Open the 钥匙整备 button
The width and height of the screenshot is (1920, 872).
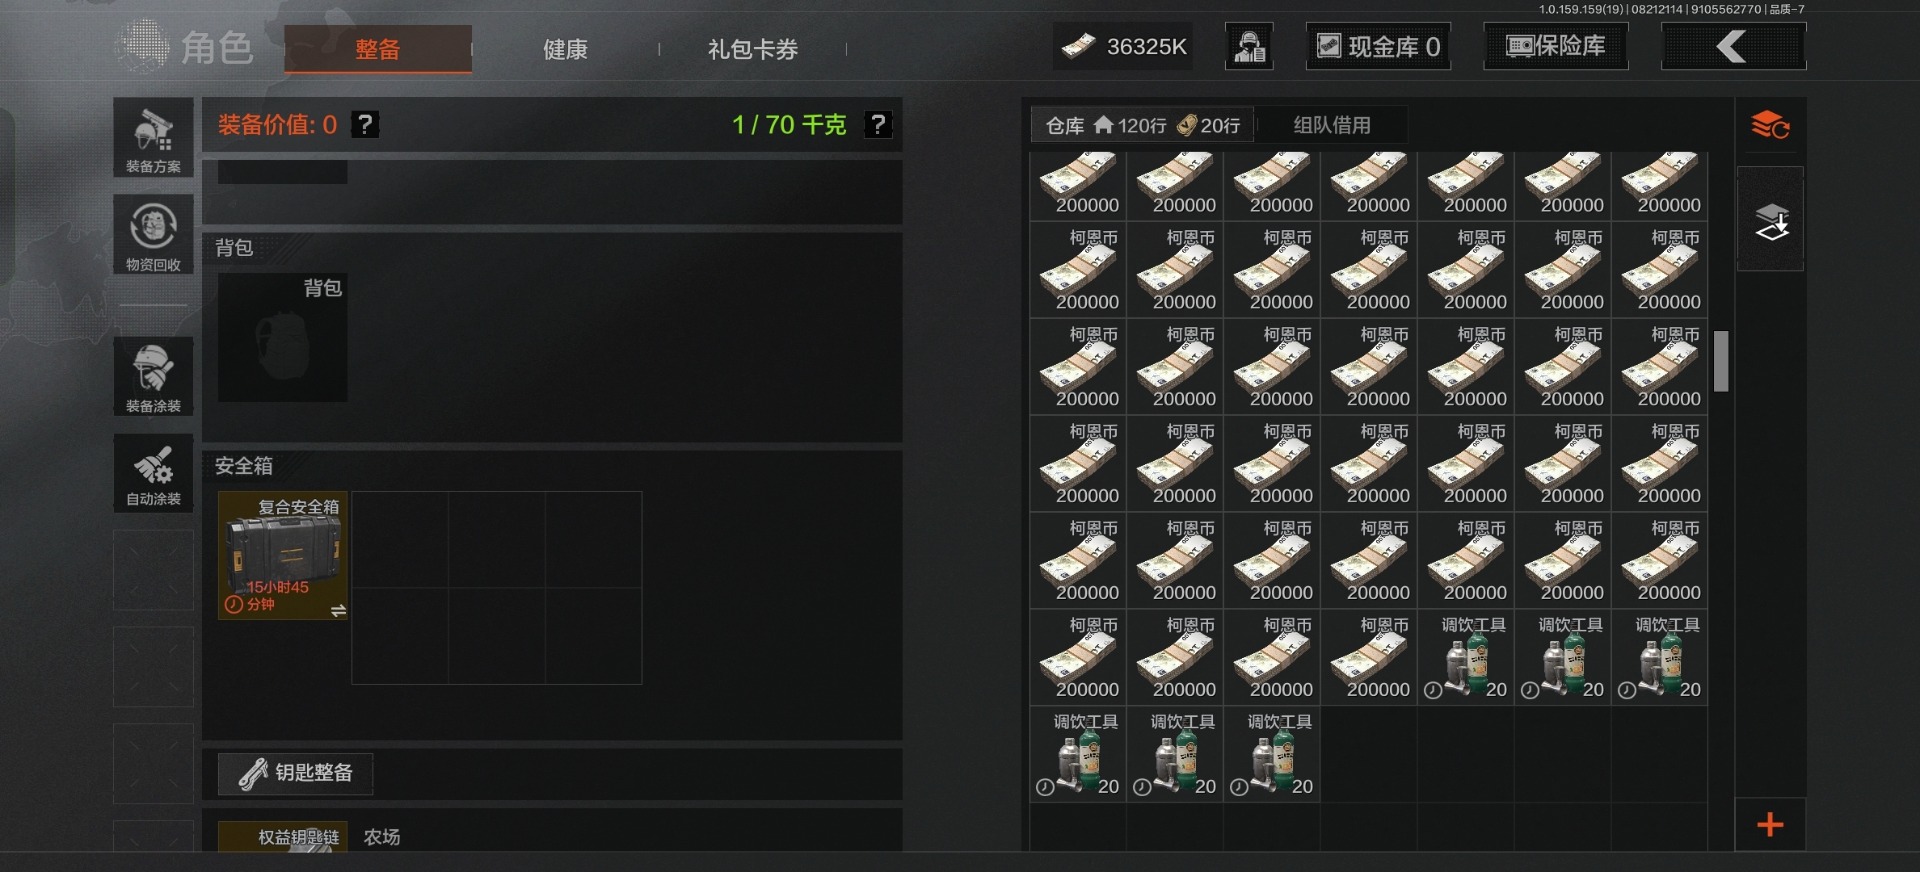pyautogui.click(x=296, y=773)
